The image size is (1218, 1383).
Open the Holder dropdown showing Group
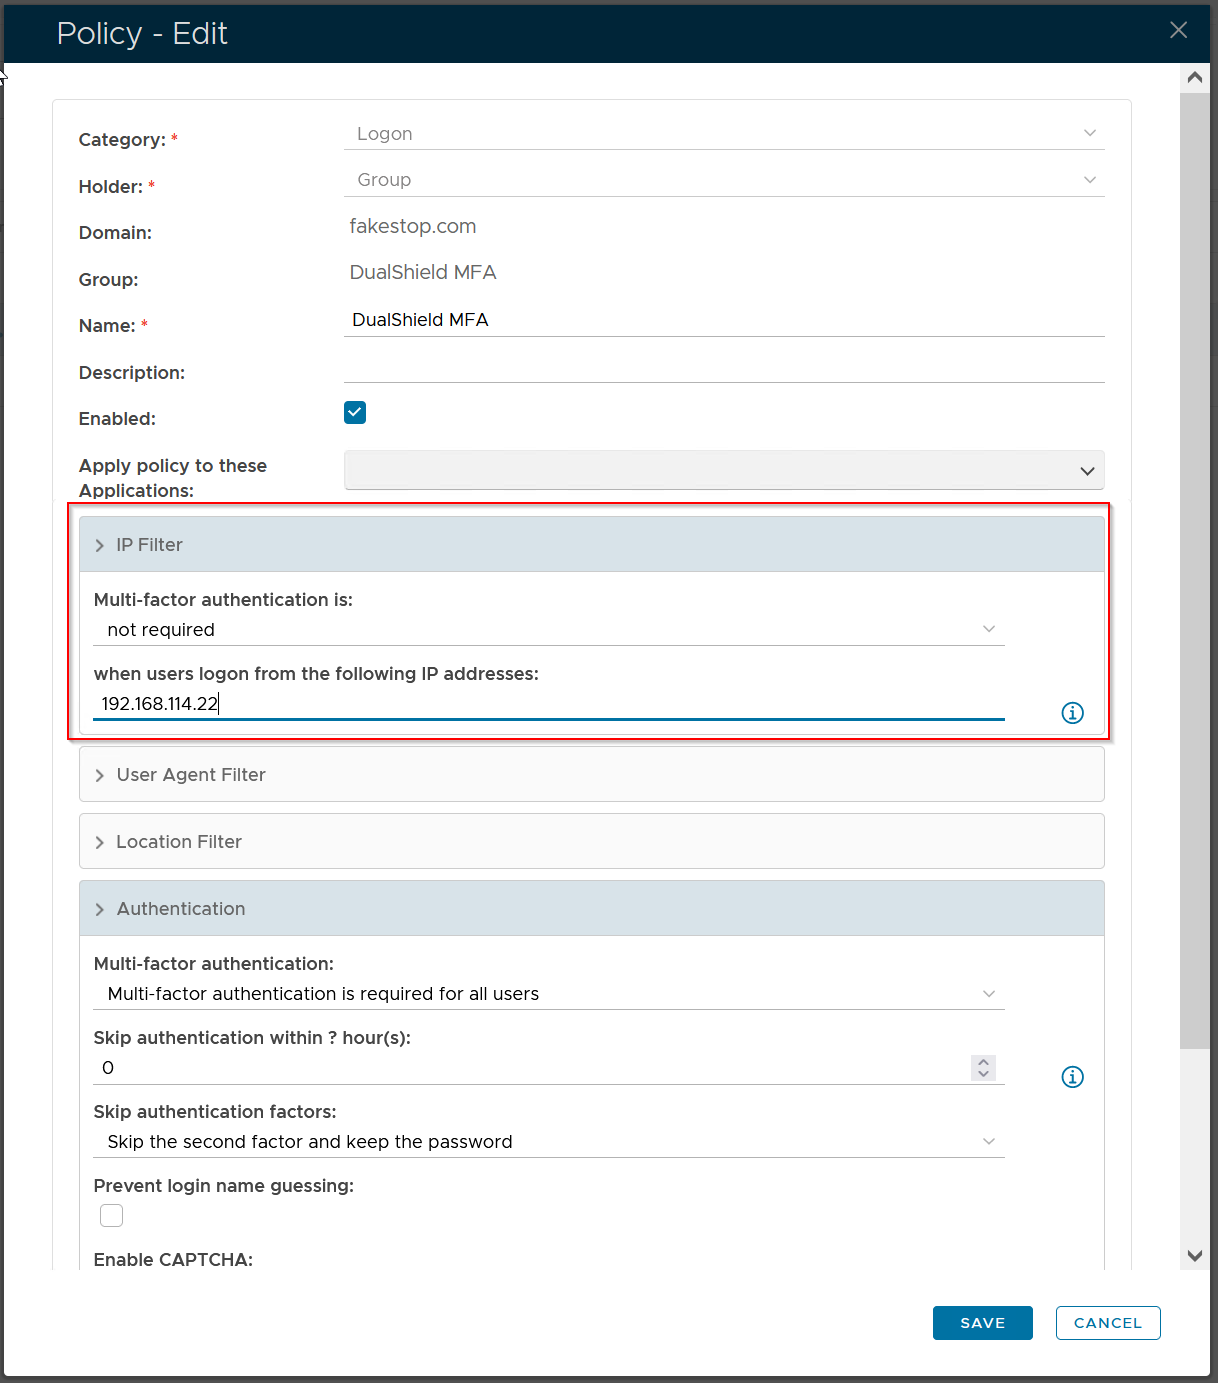point(724,180)
